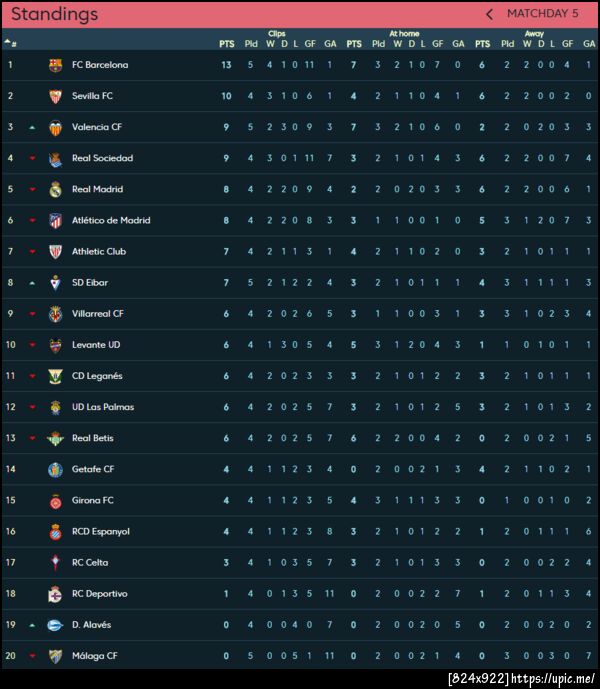Click the Valencia CF bat crest
The image size is (600, 689).
click(55, 127)
